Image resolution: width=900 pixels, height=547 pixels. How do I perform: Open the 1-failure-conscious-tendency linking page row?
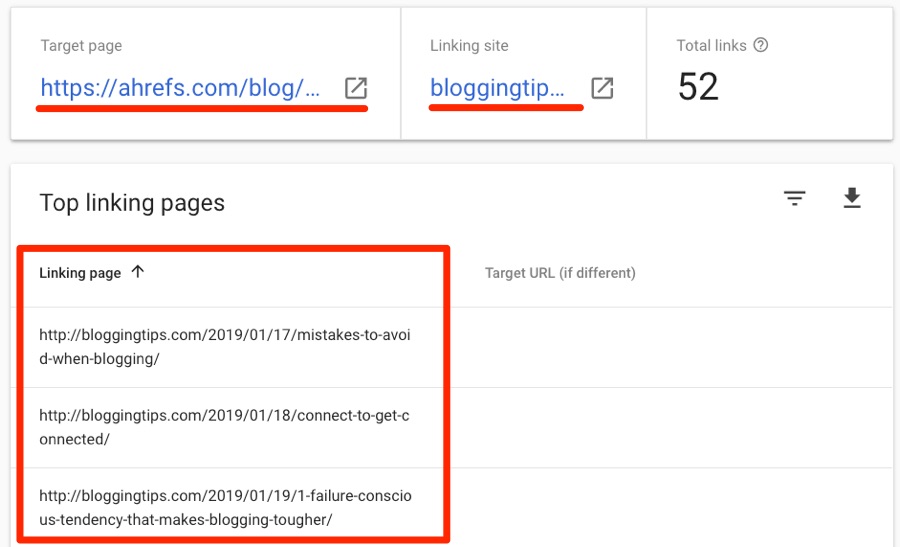click(226, 507)
